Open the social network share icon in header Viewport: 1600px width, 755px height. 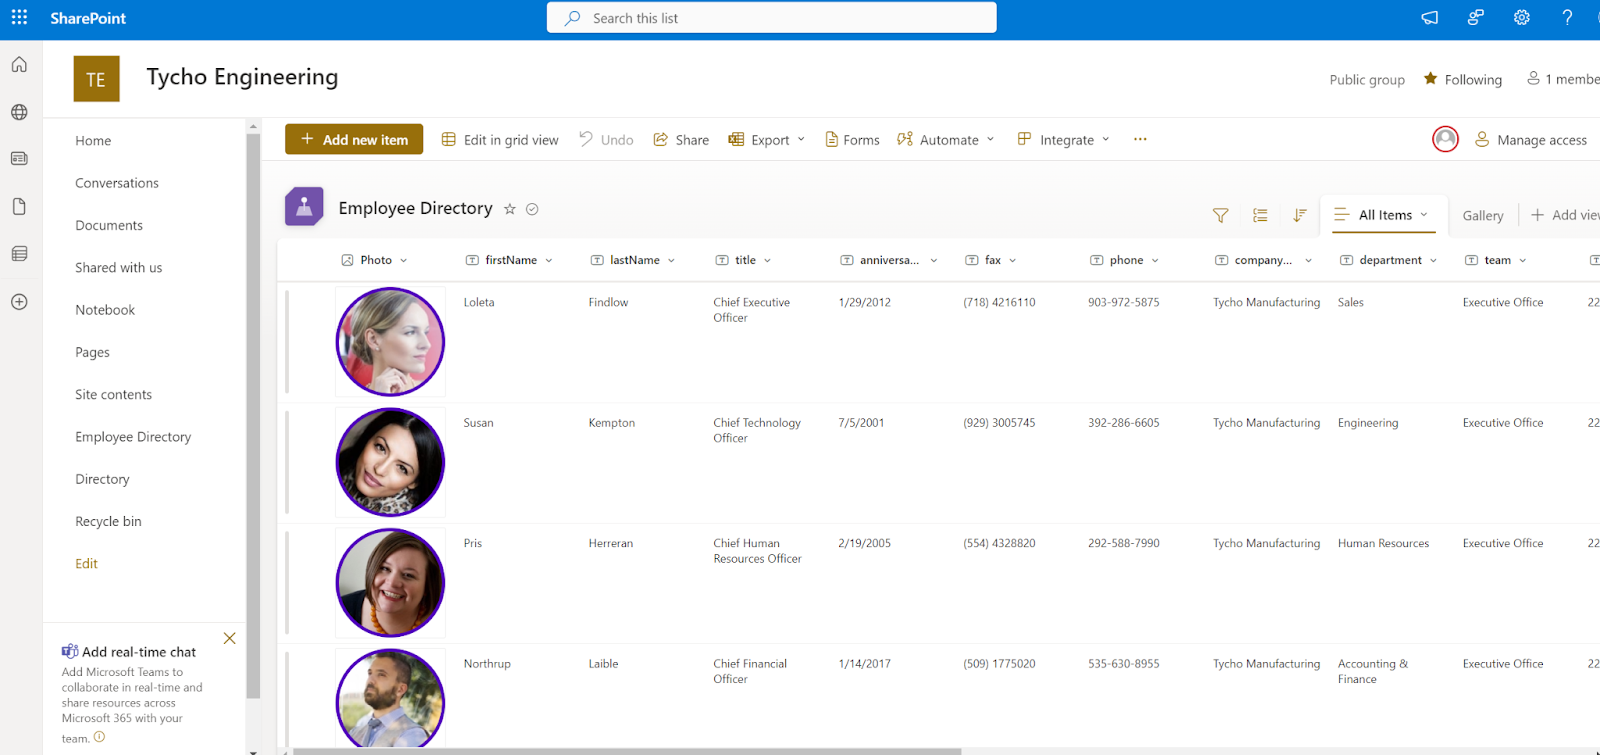(1476, 18)
